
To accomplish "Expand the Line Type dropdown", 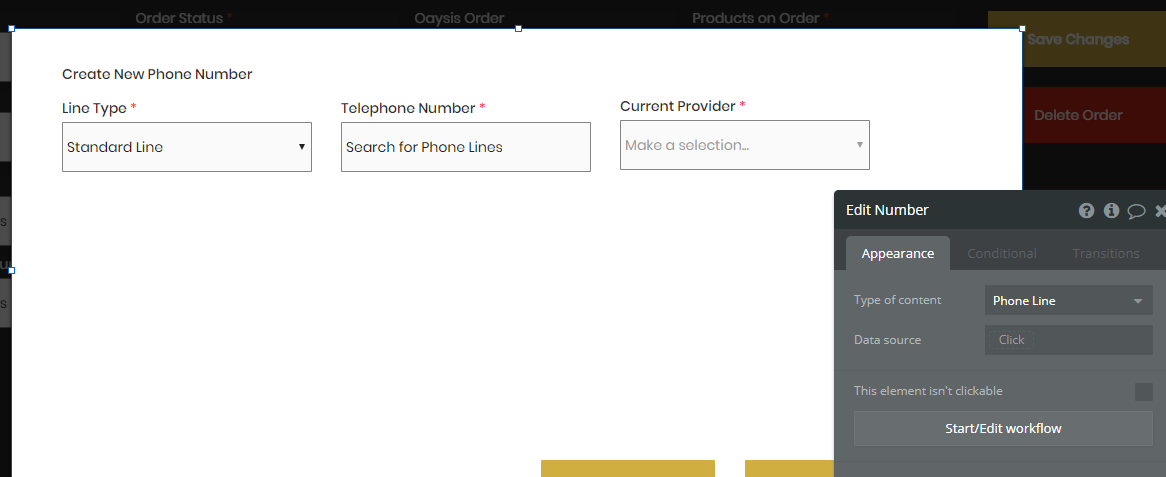I will (x=187, y=147).
